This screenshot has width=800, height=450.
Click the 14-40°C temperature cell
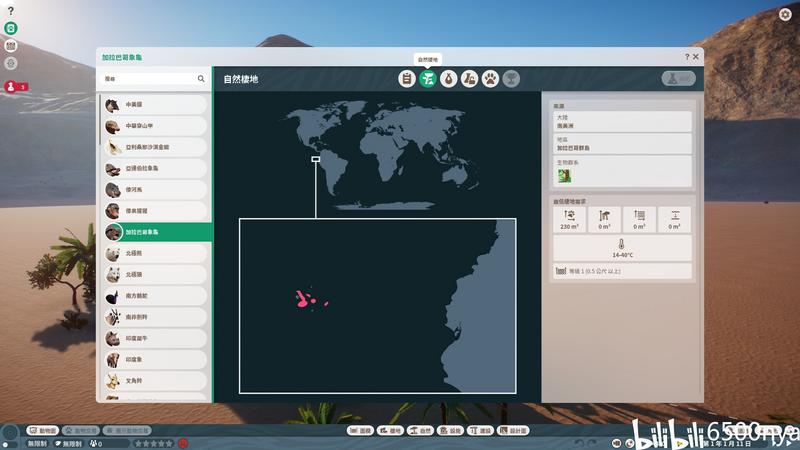[622, 248]
